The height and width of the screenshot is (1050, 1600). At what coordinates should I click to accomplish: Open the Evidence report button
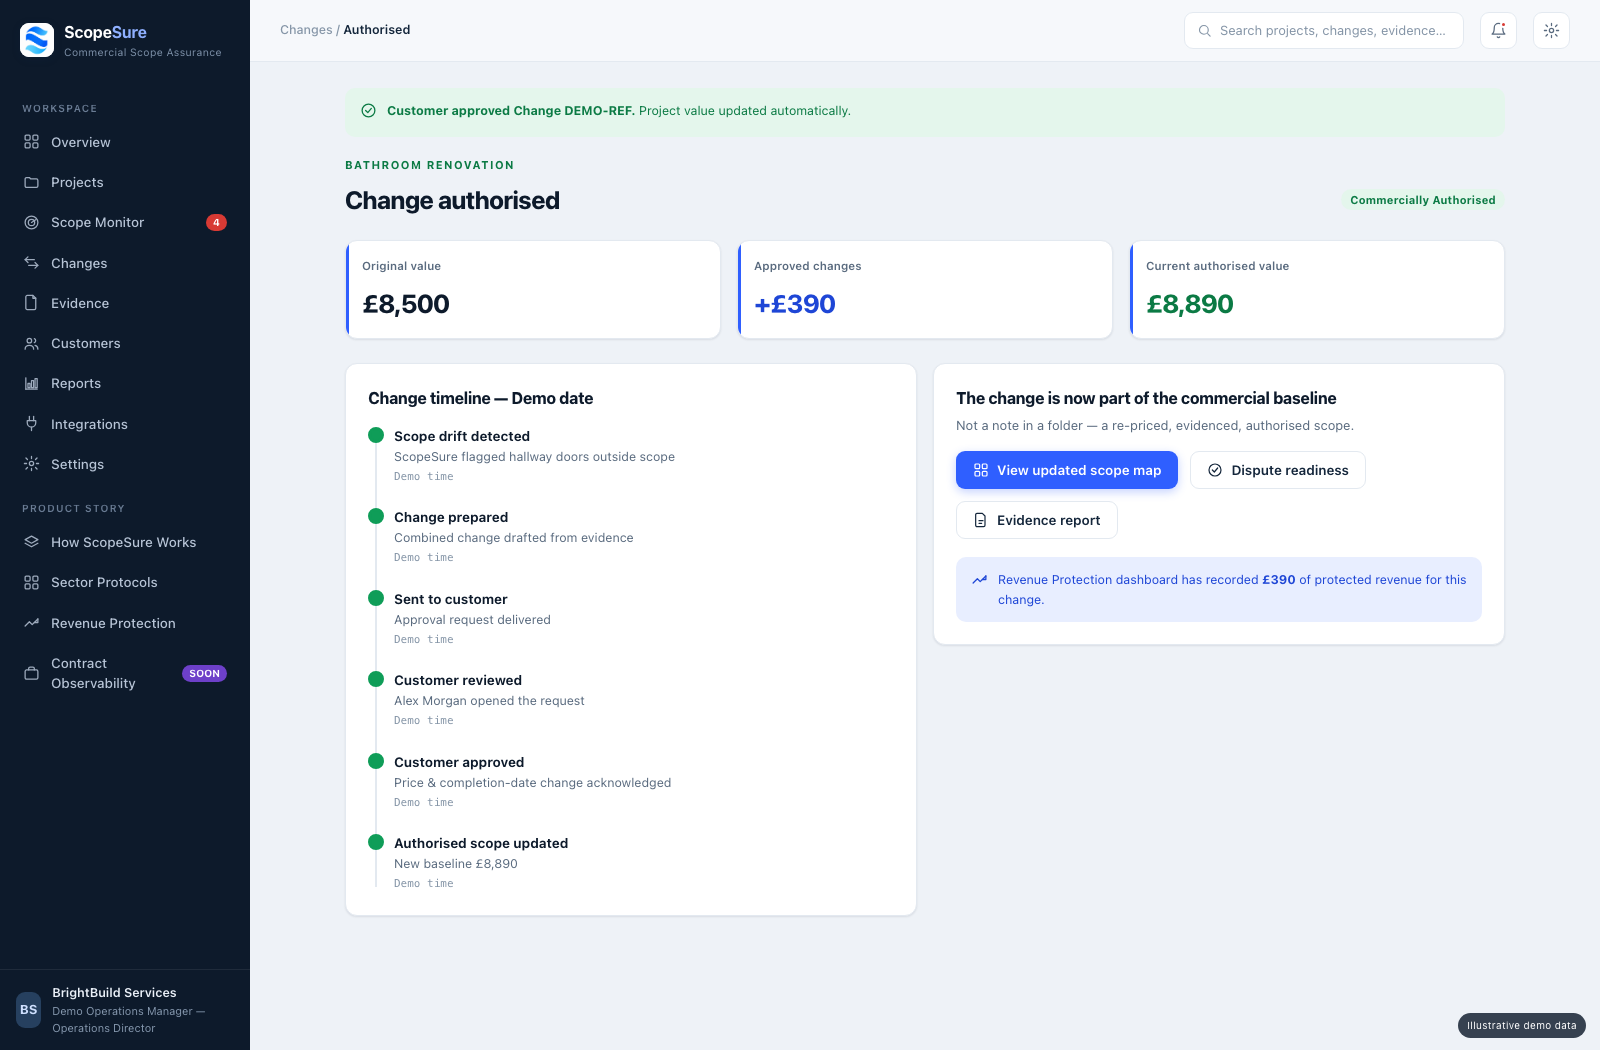1037,520
